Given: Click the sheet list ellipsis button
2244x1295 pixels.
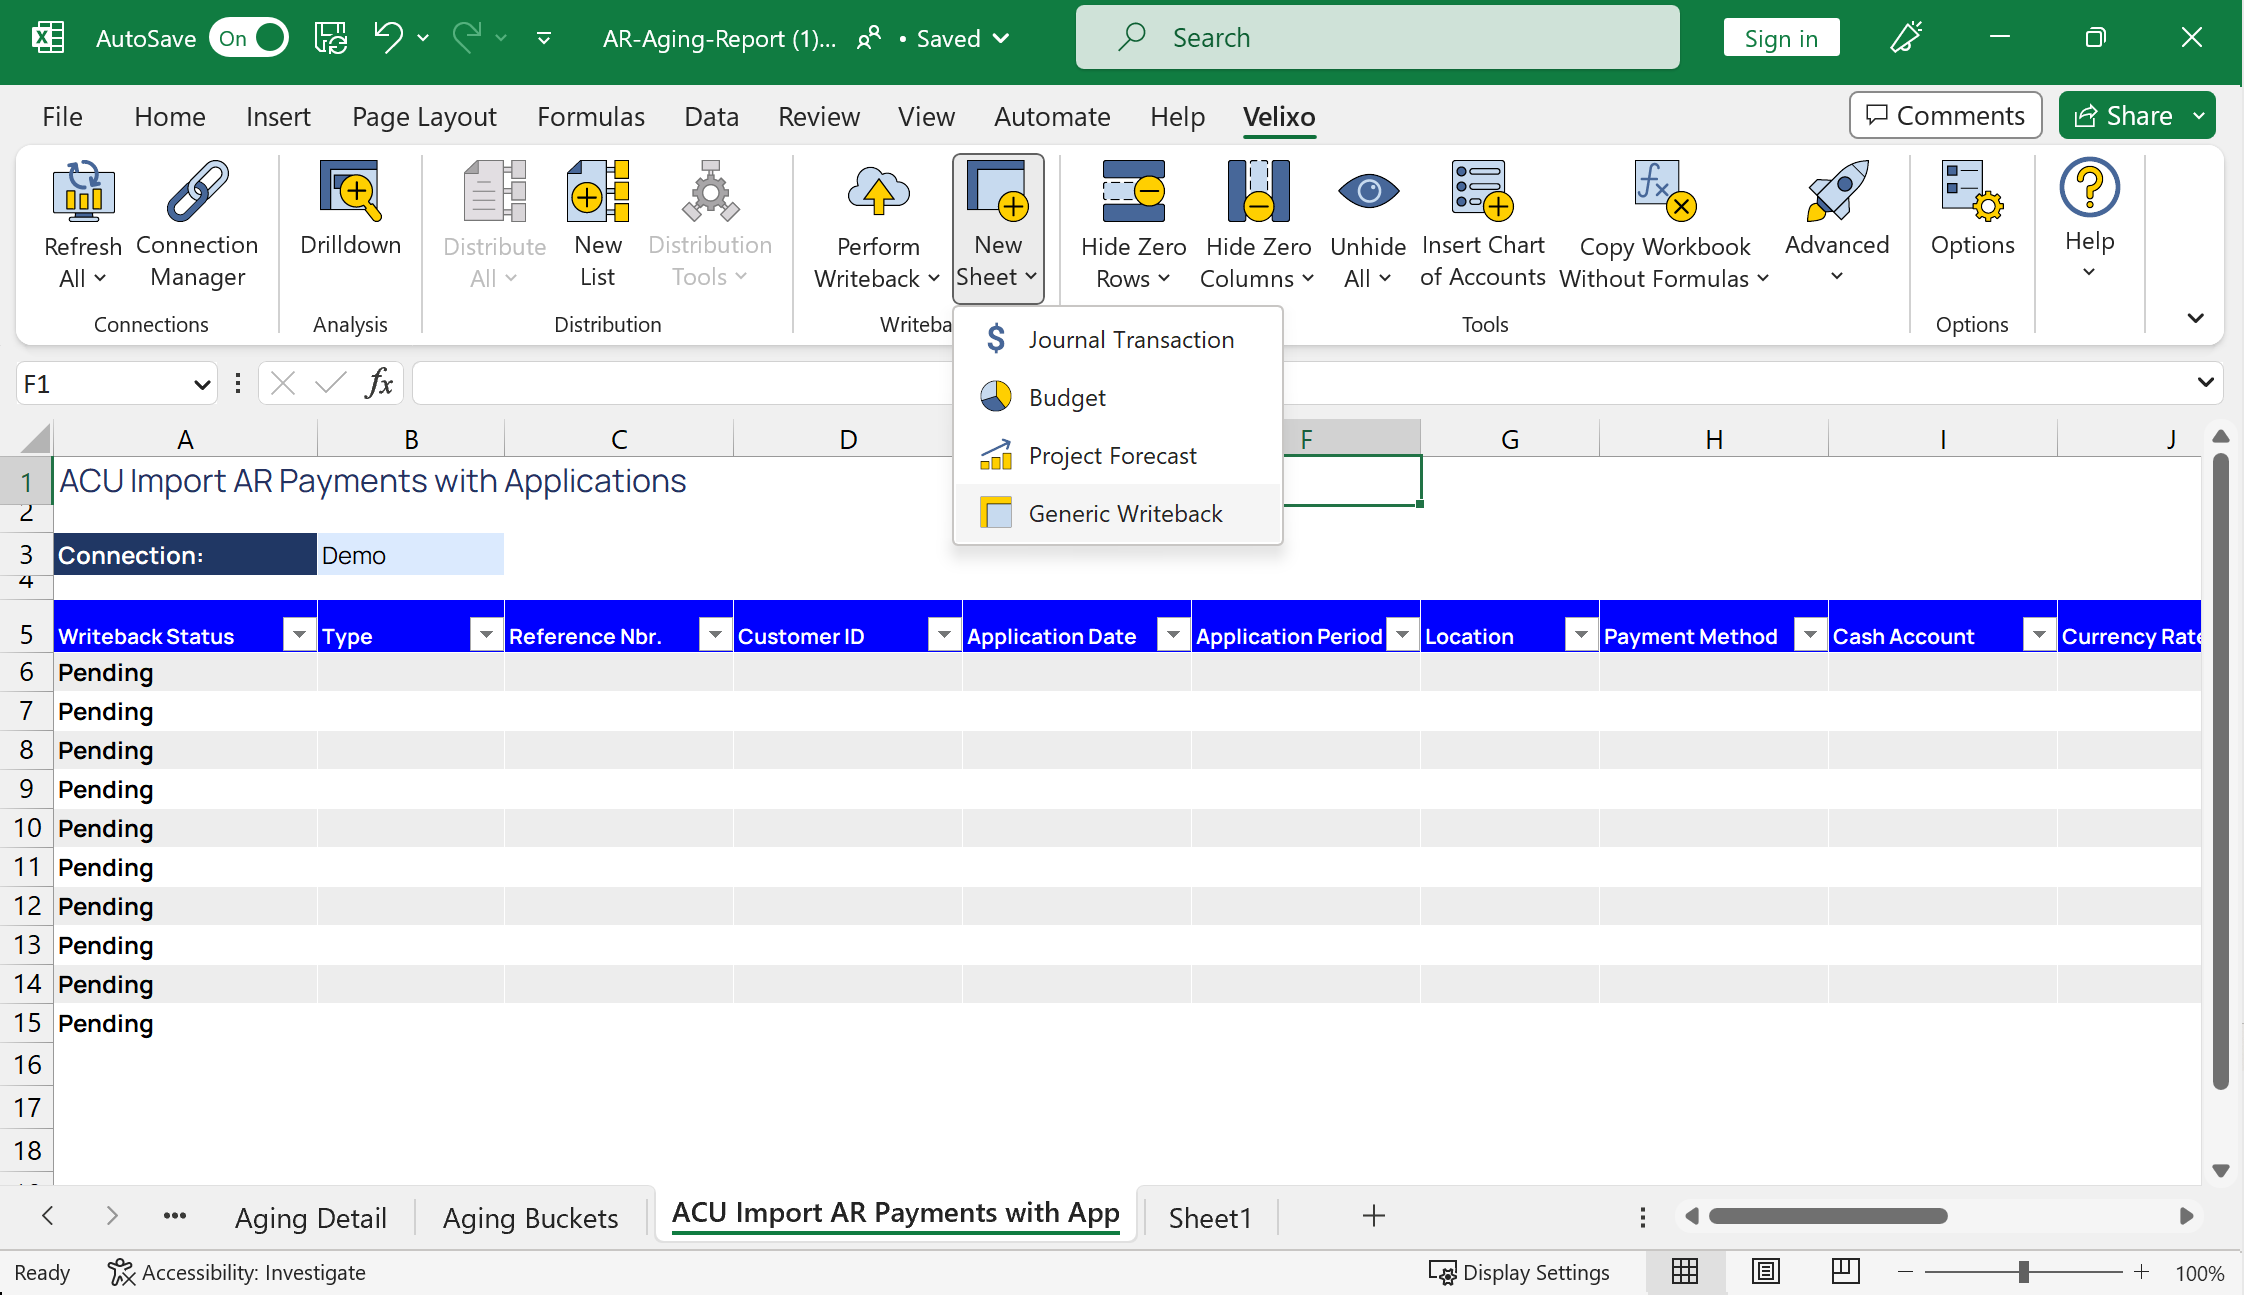Looking at the screenshot, I should pos(175,1216).
